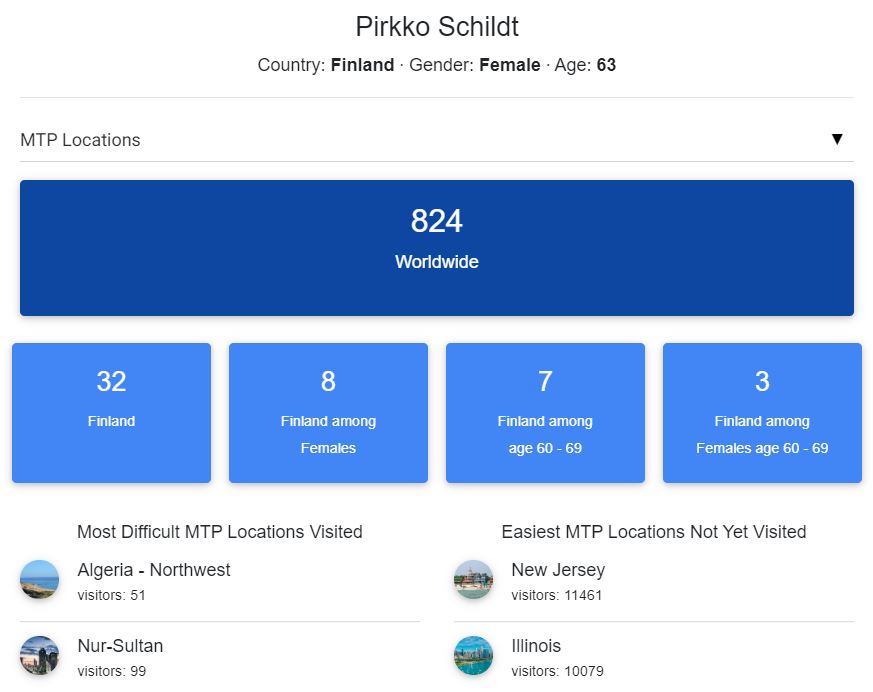This screenshot has width=873, height=692.
Task: Open the Illinois location link
Action: click(x=536, y=646)
